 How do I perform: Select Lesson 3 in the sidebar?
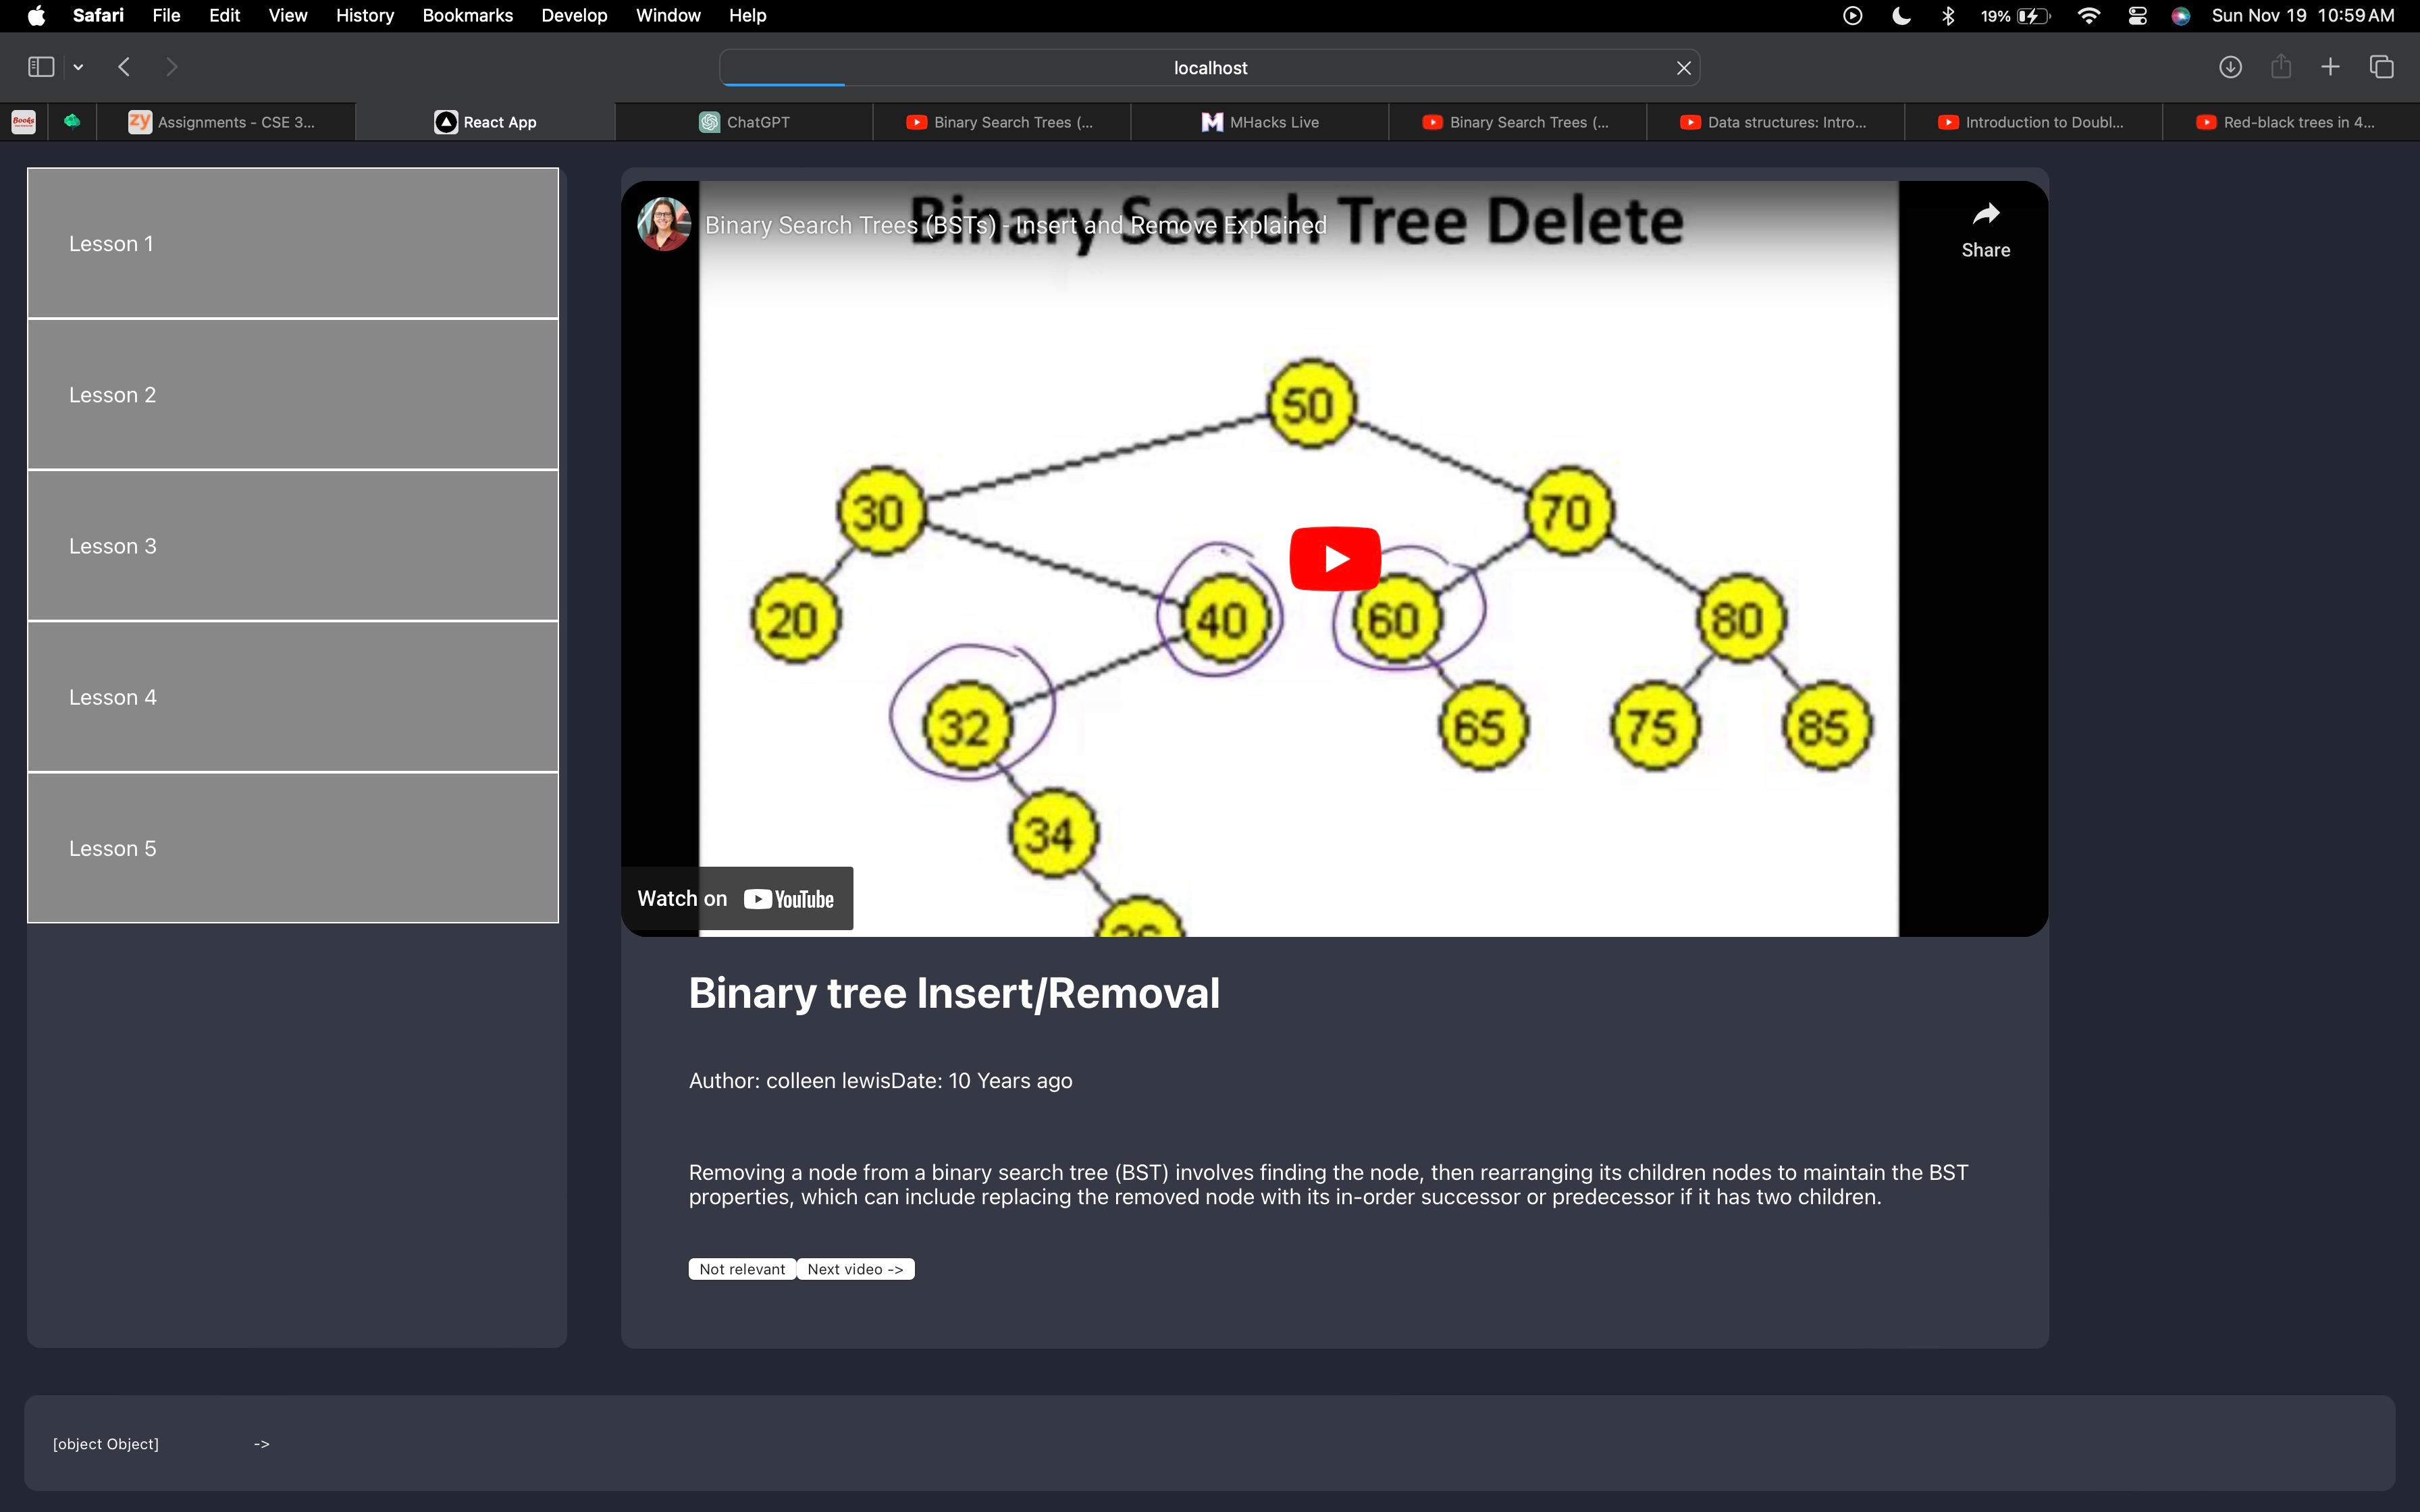tap(292, 546)
